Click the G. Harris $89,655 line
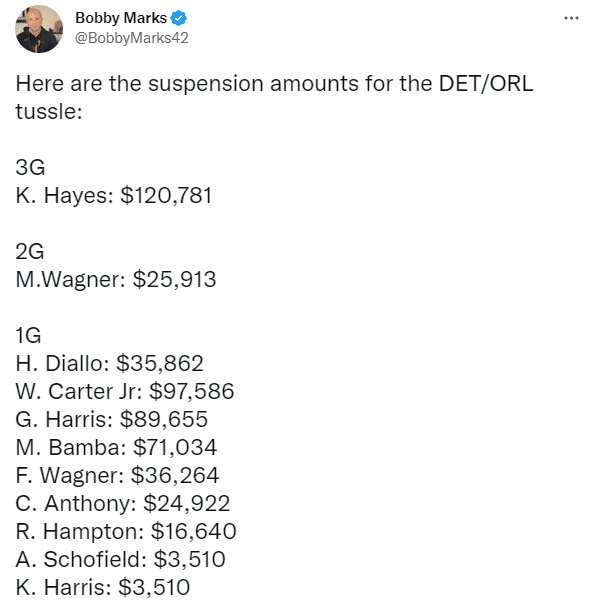Viewport: 595px width, 614px height. [x=111, y=419]
